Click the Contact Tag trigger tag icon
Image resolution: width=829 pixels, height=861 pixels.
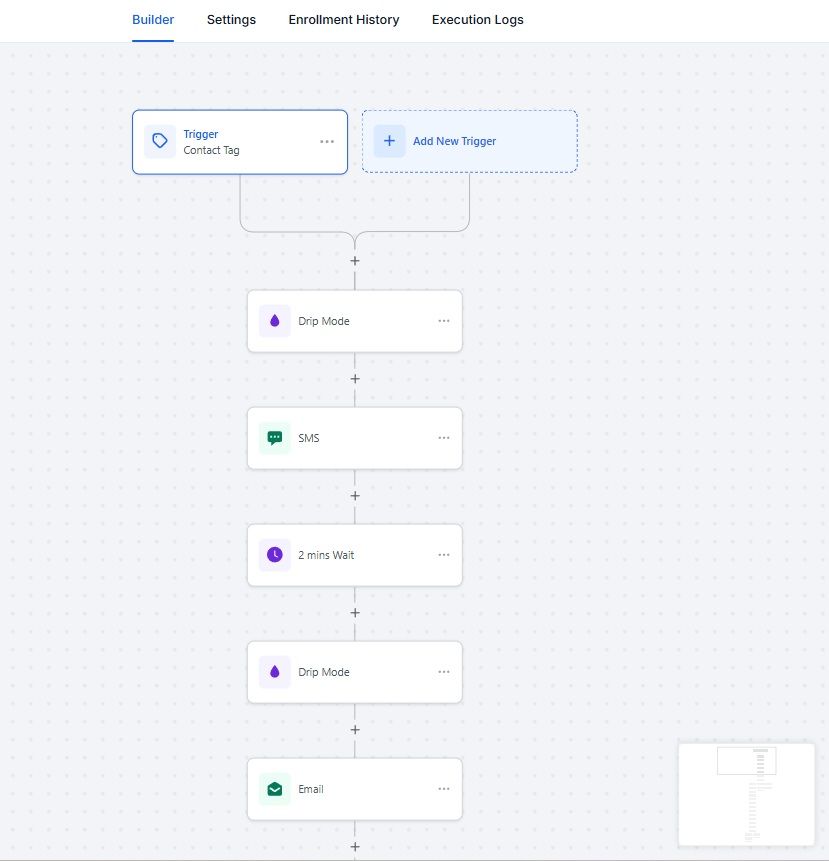pos(160,142)
